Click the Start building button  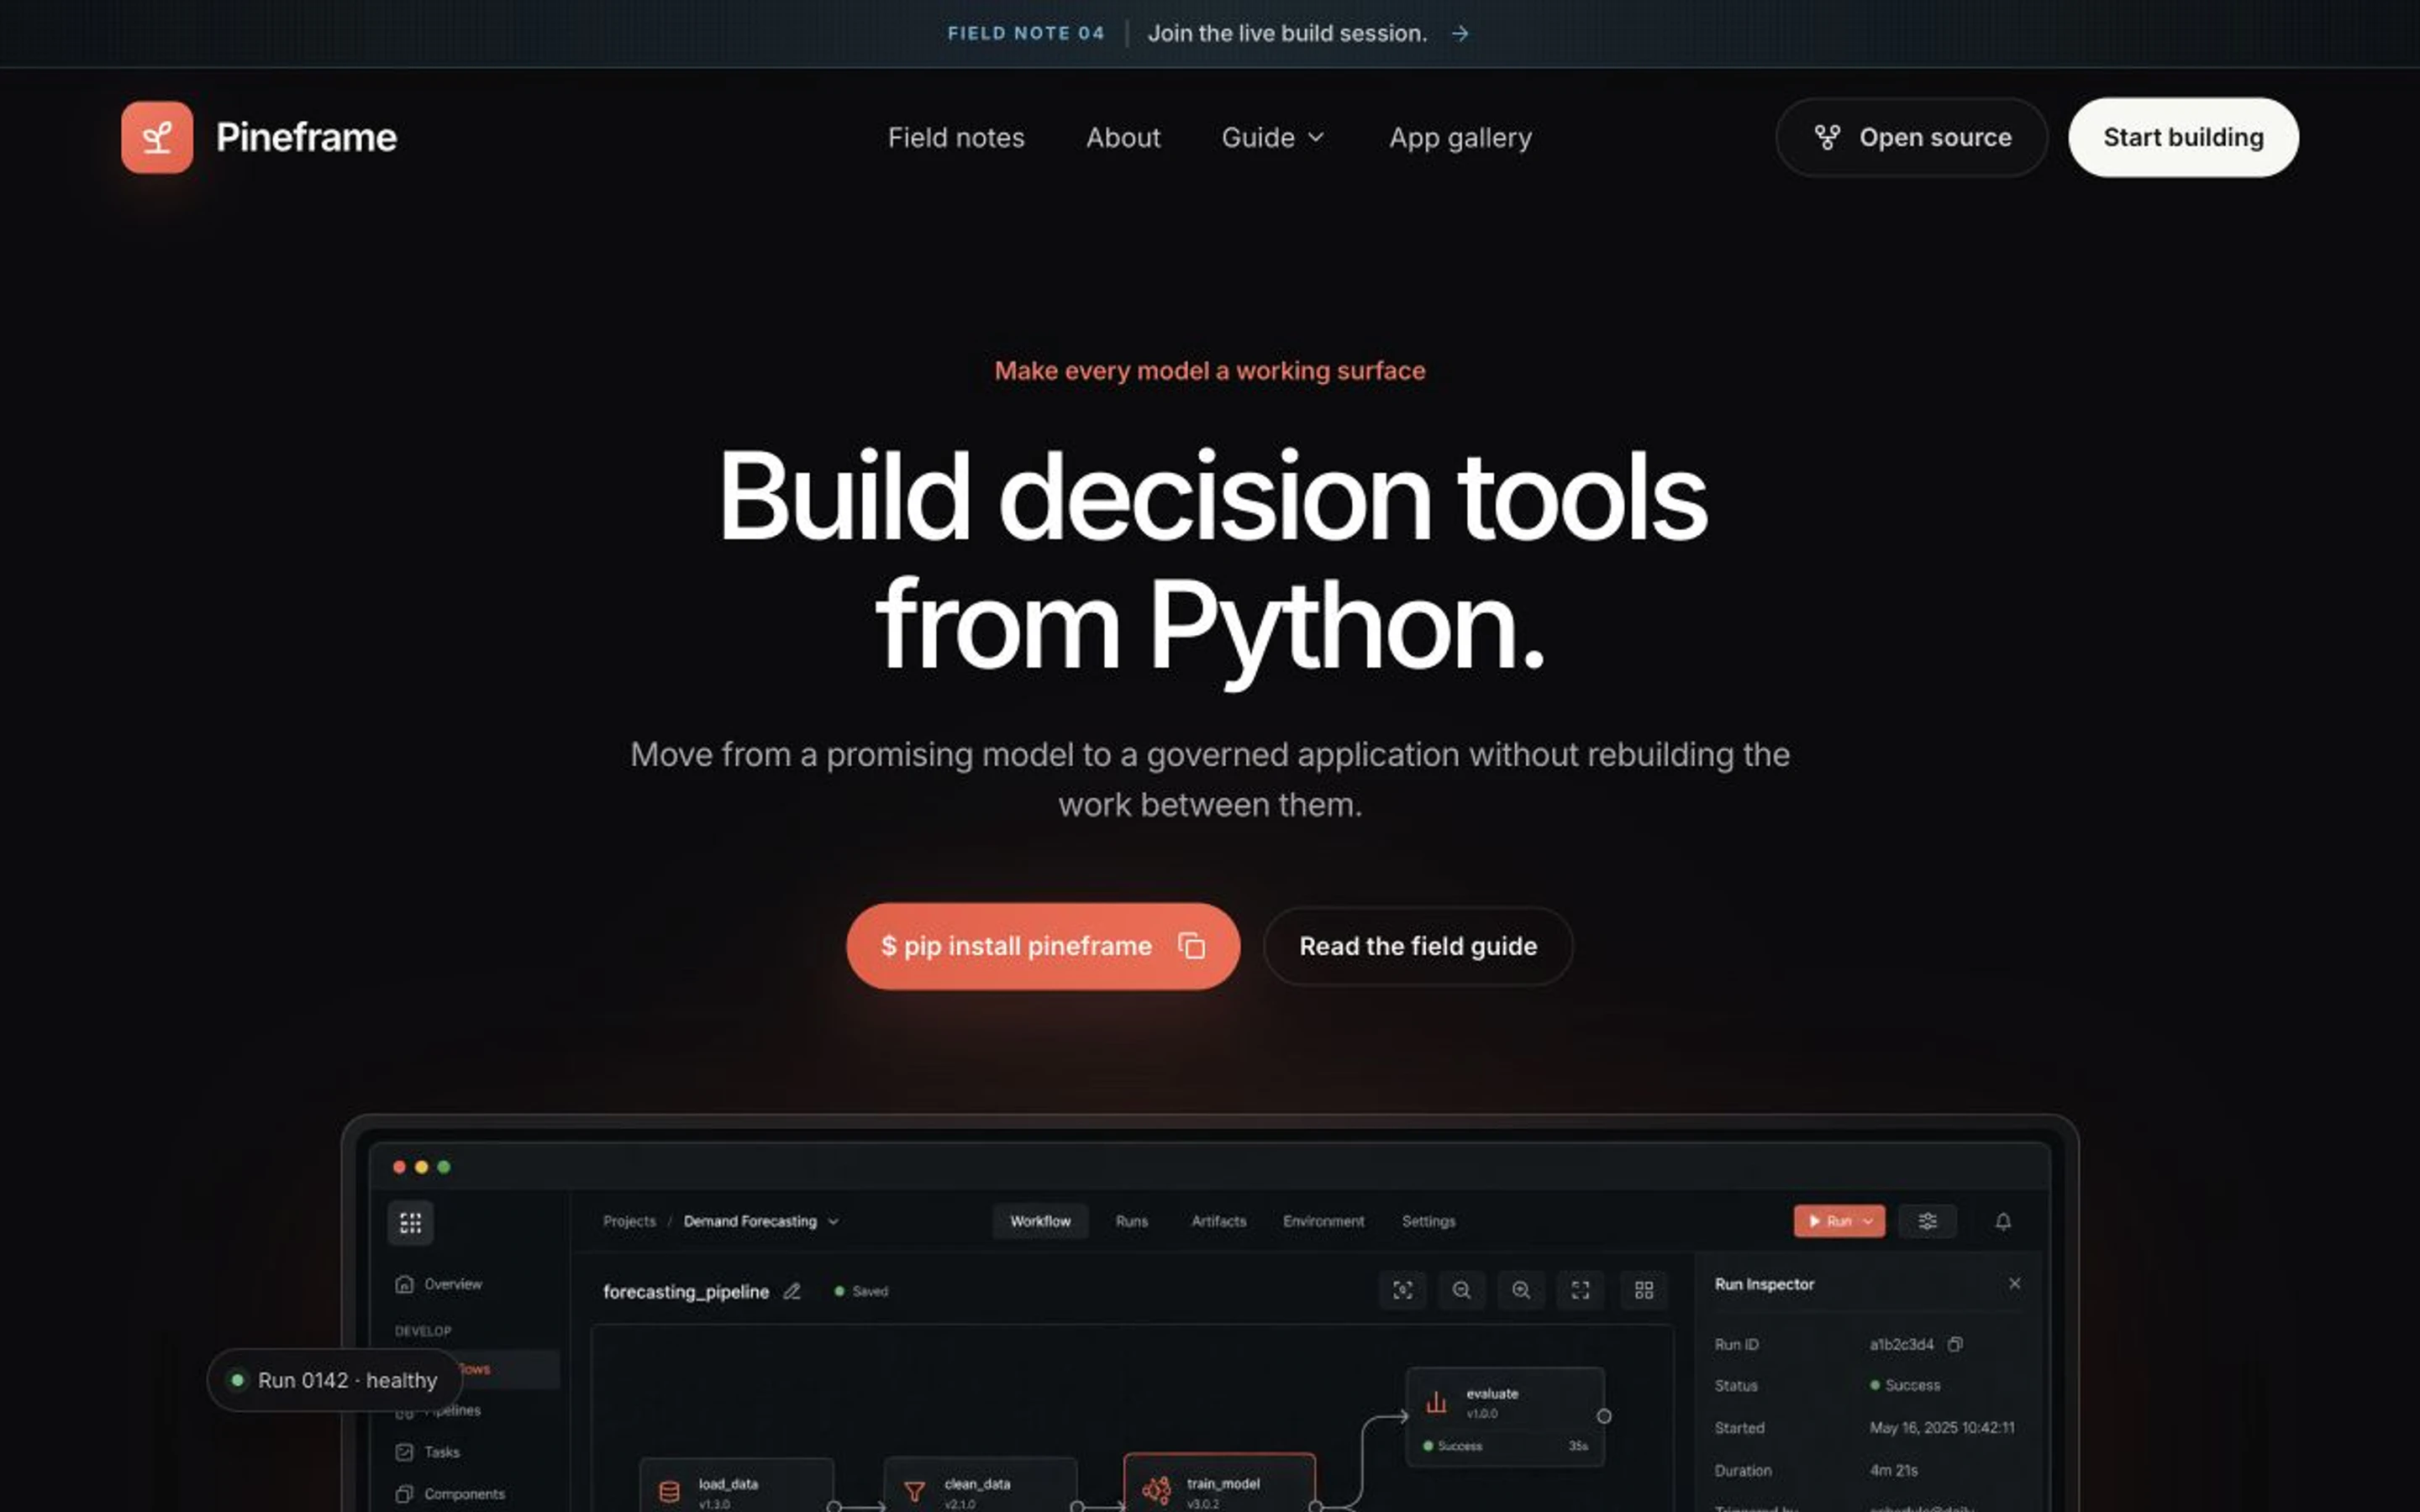click(2183, 137)
